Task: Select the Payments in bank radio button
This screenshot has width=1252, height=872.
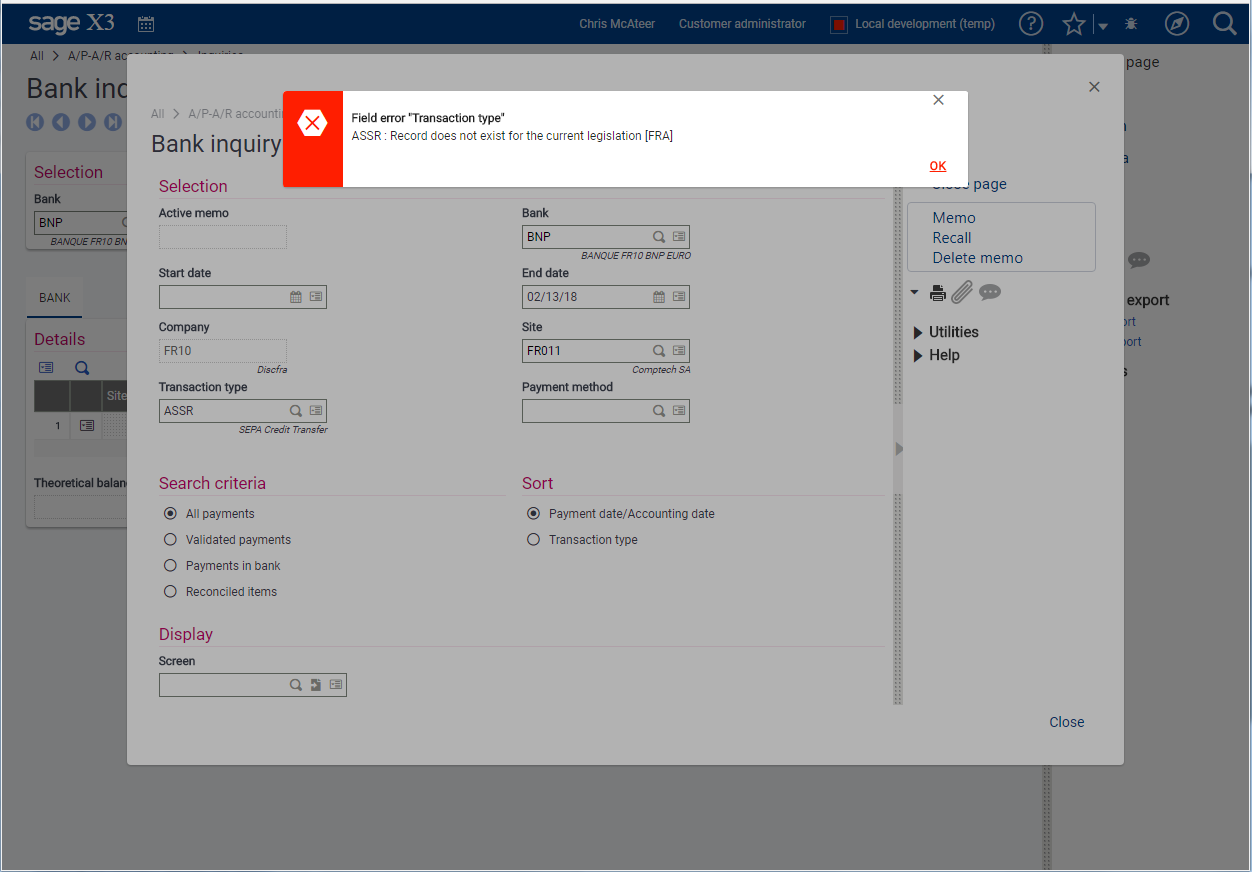Action: point(170,566)
